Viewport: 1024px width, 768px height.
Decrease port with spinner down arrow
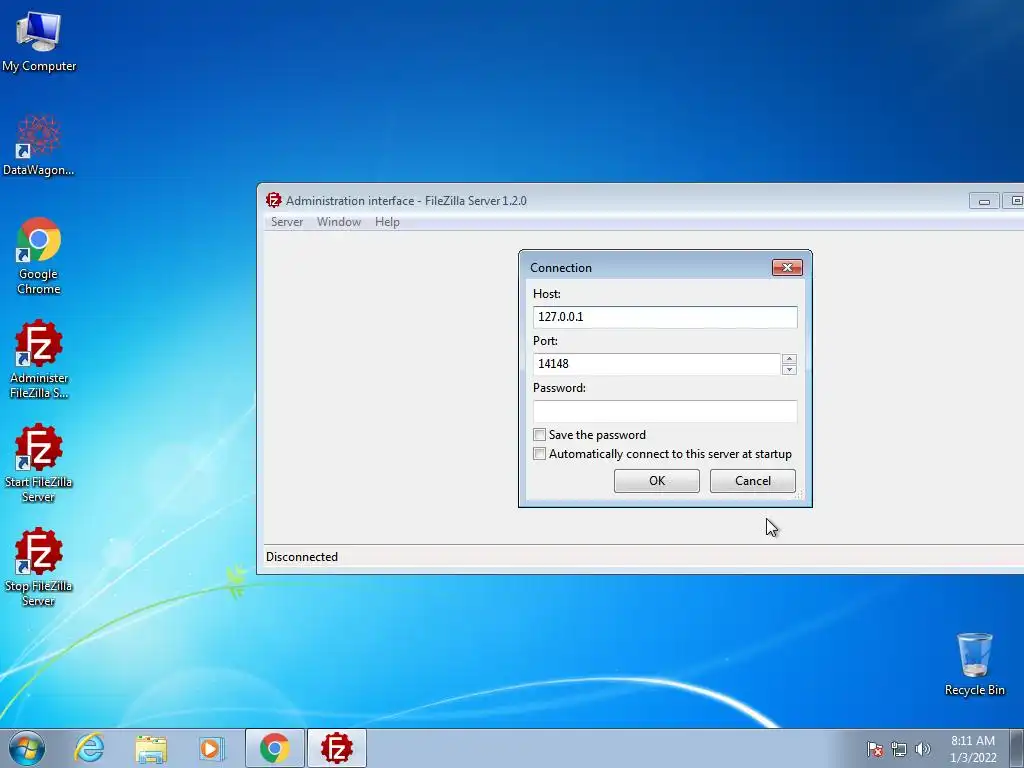[x=789, y=370]
